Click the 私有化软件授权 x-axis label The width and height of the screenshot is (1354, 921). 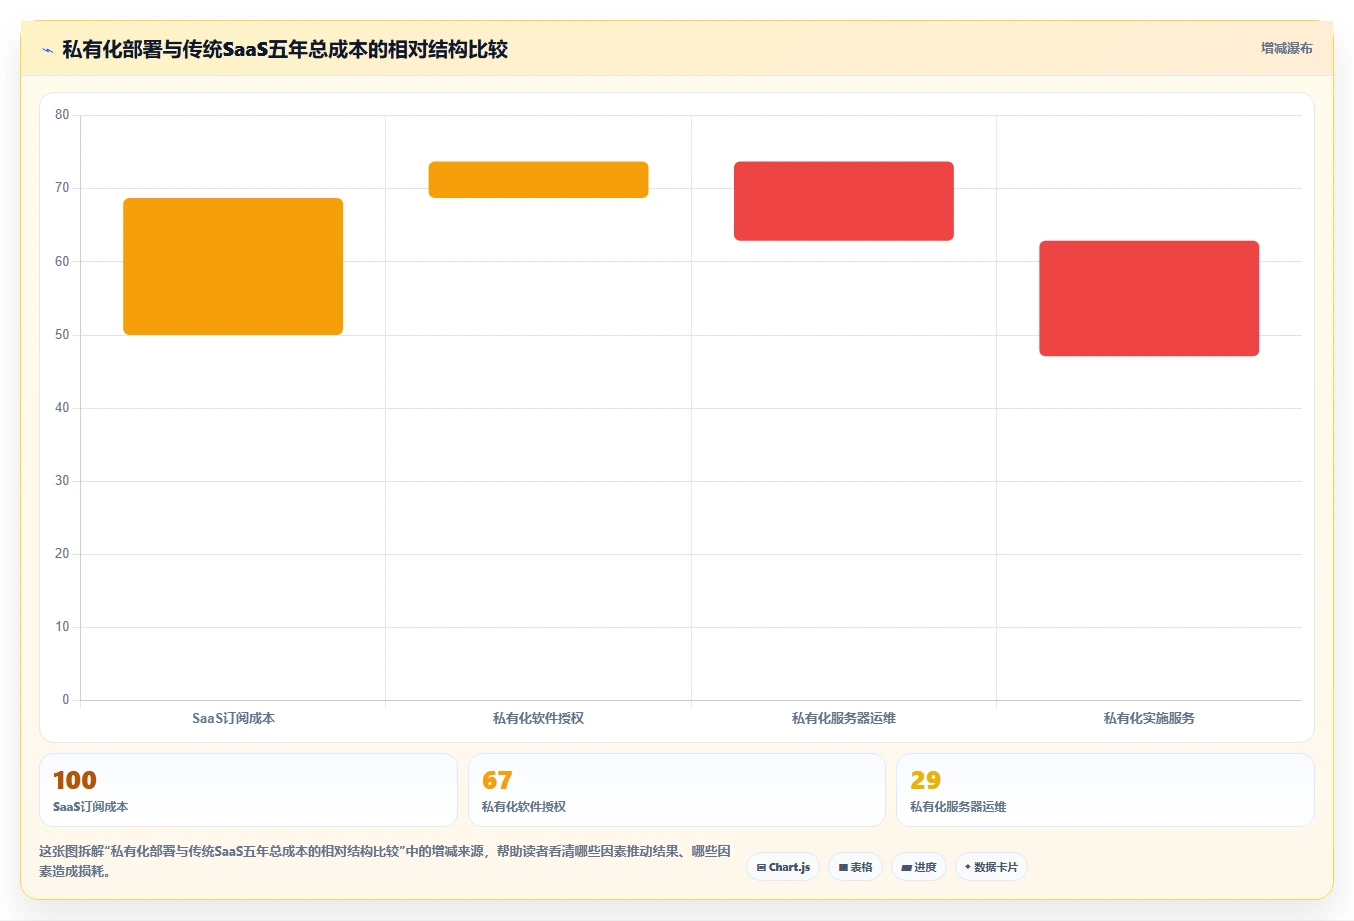(x=538, y=718)
